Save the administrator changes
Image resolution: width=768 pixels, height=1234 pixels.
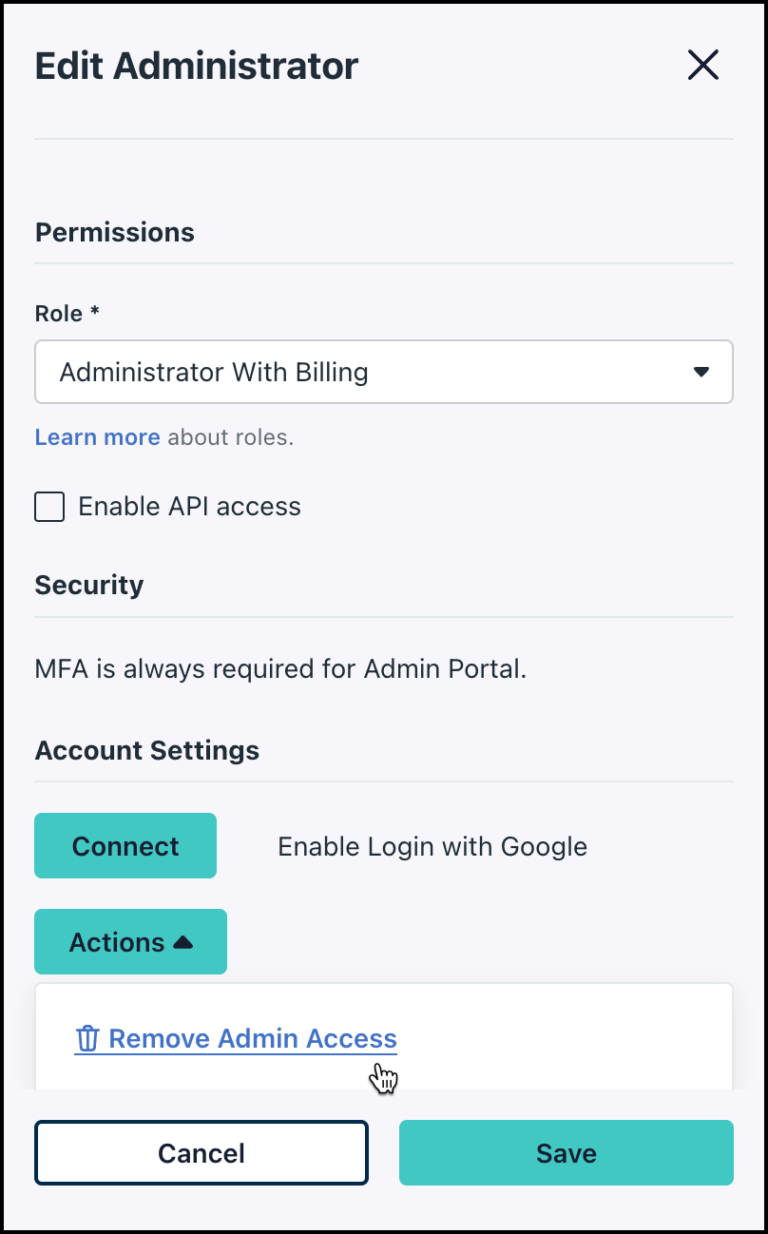point(565,1152)
